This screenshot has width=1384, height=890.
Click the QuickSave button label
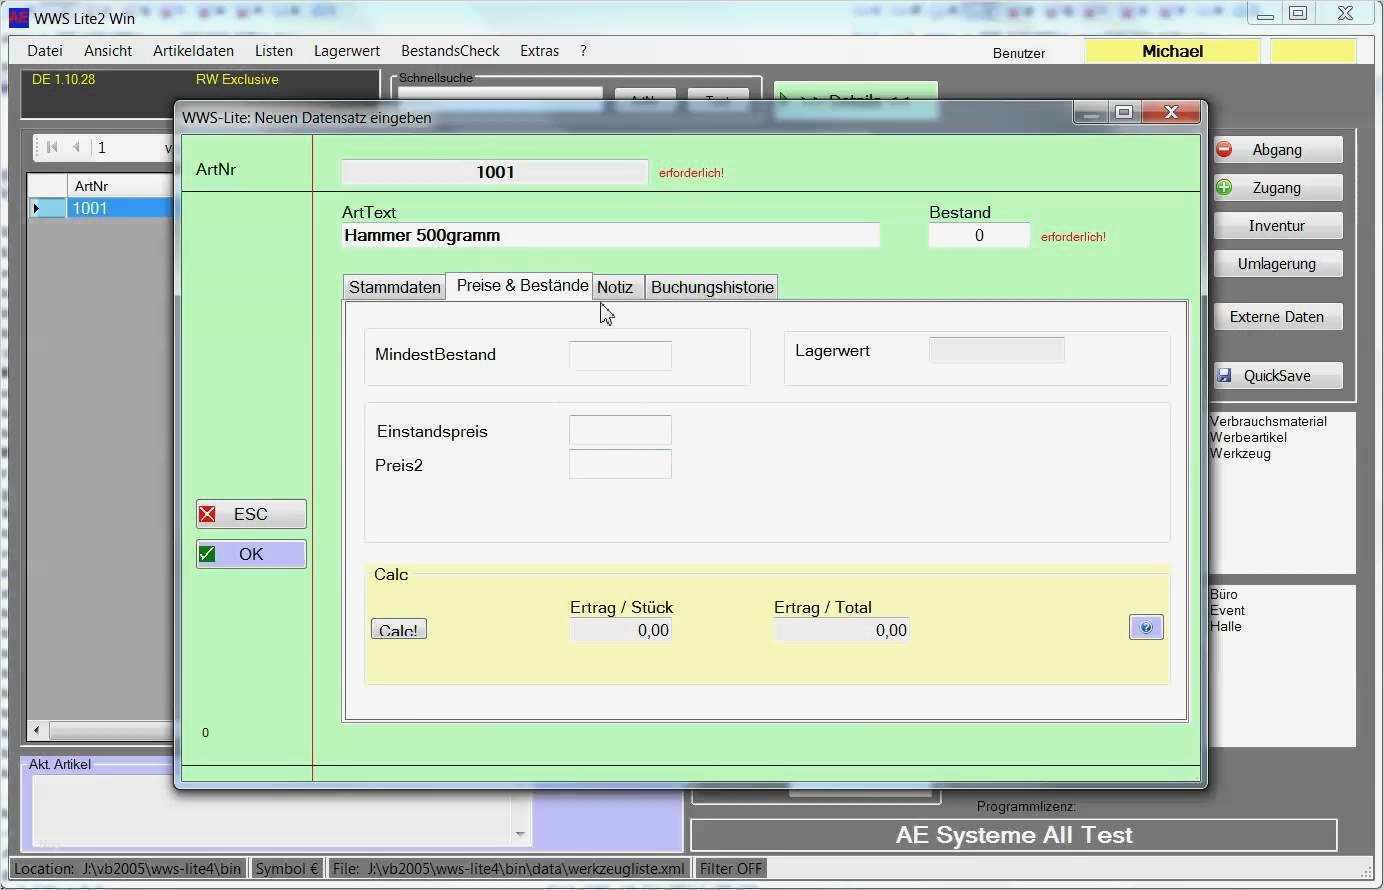coord(1277,376)
